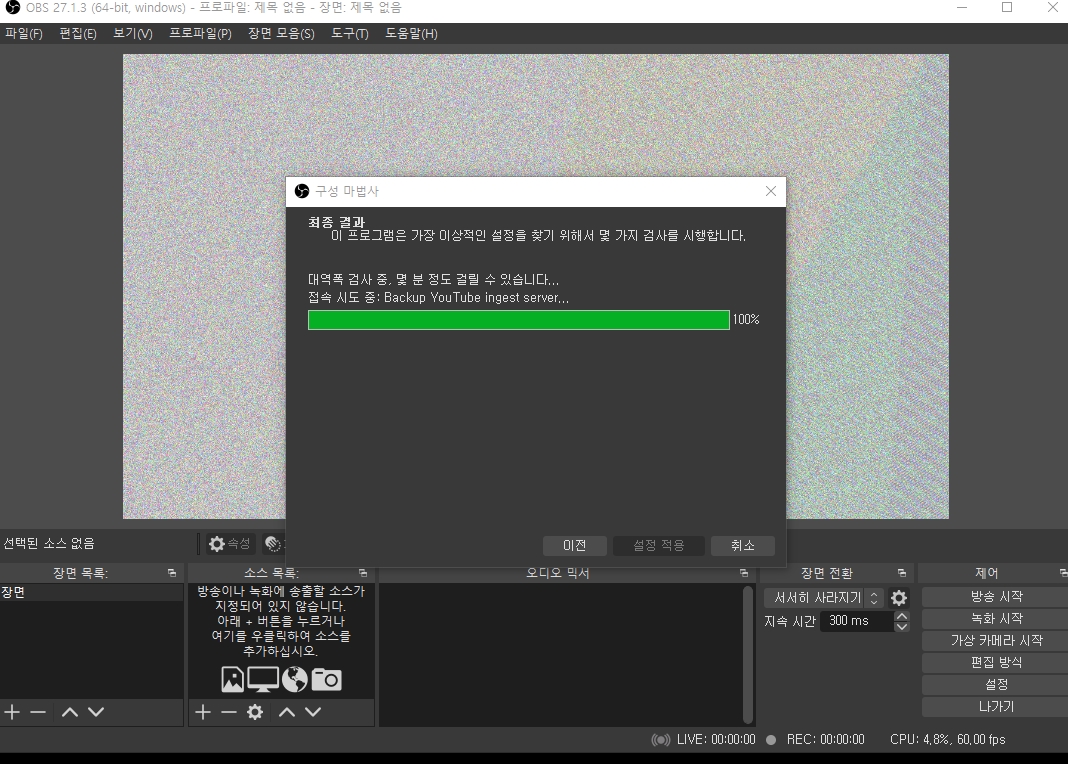The width and height of the screenshot is (1068, 764).
Task: Add a source with plus icon
Action: click(x=203, y=712)
